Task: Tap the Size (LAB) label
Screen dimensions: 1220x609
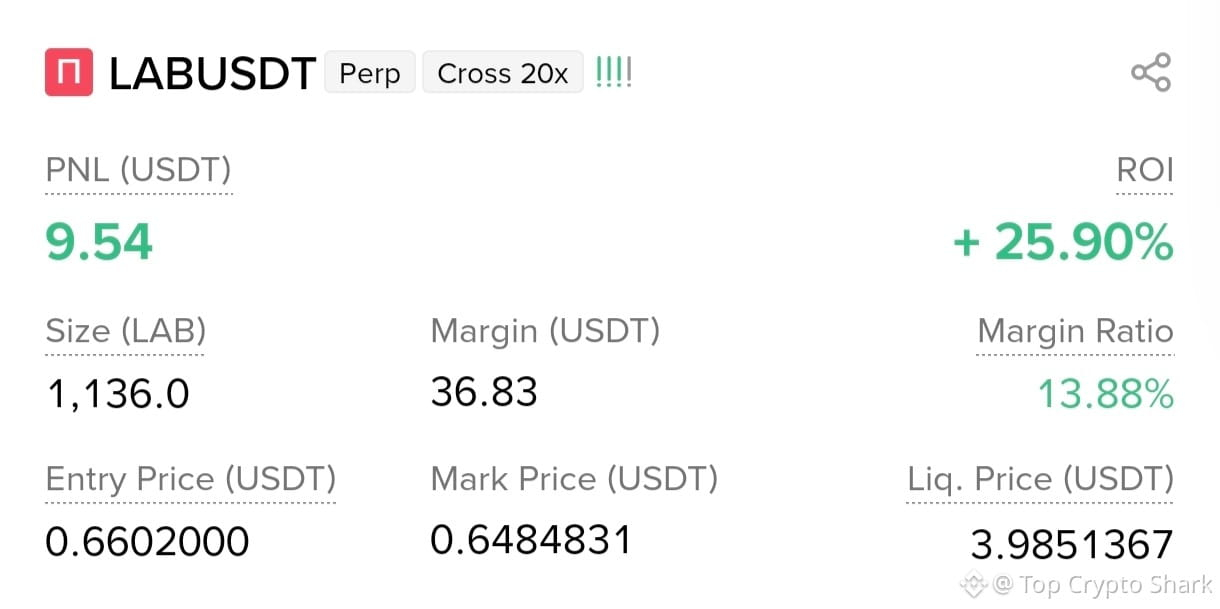Action: [x=126, y=331]
